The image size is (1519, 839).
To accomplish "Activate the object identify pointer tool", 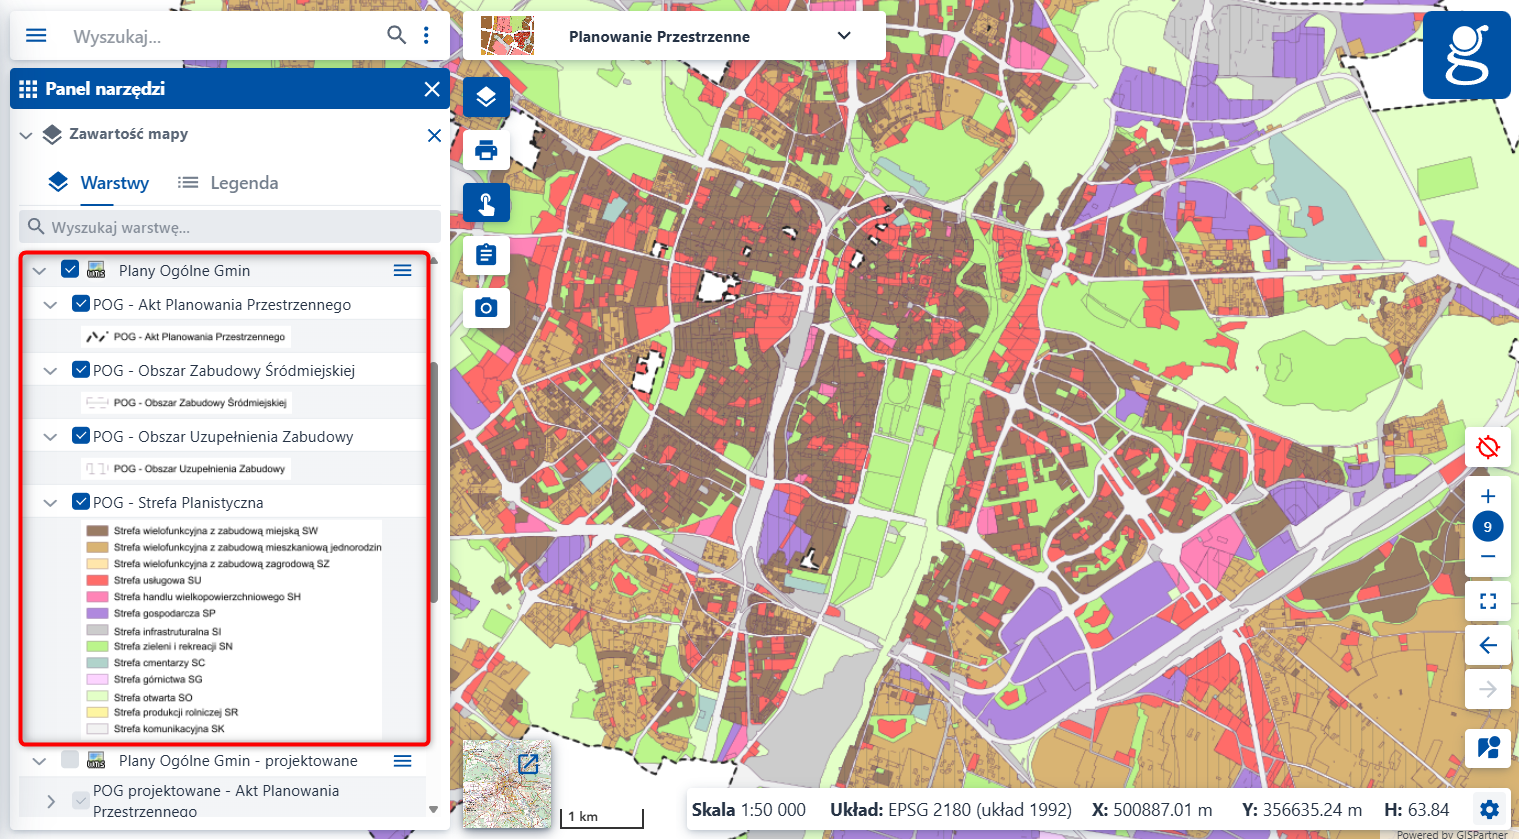I will pyautogui.click(x=486, y=204).
